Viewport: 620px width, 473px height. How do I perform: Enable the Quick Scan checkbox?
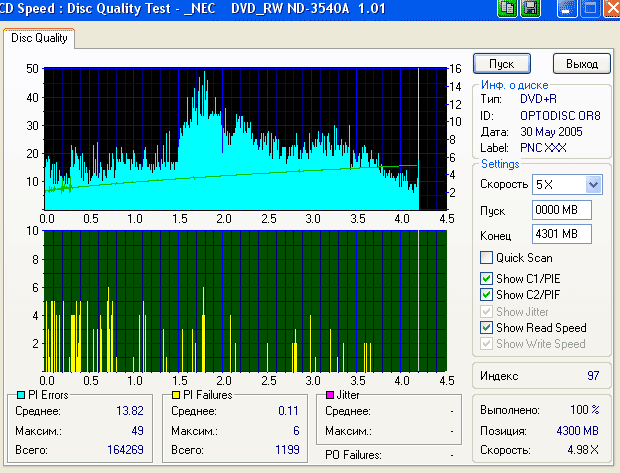(487, 258)
